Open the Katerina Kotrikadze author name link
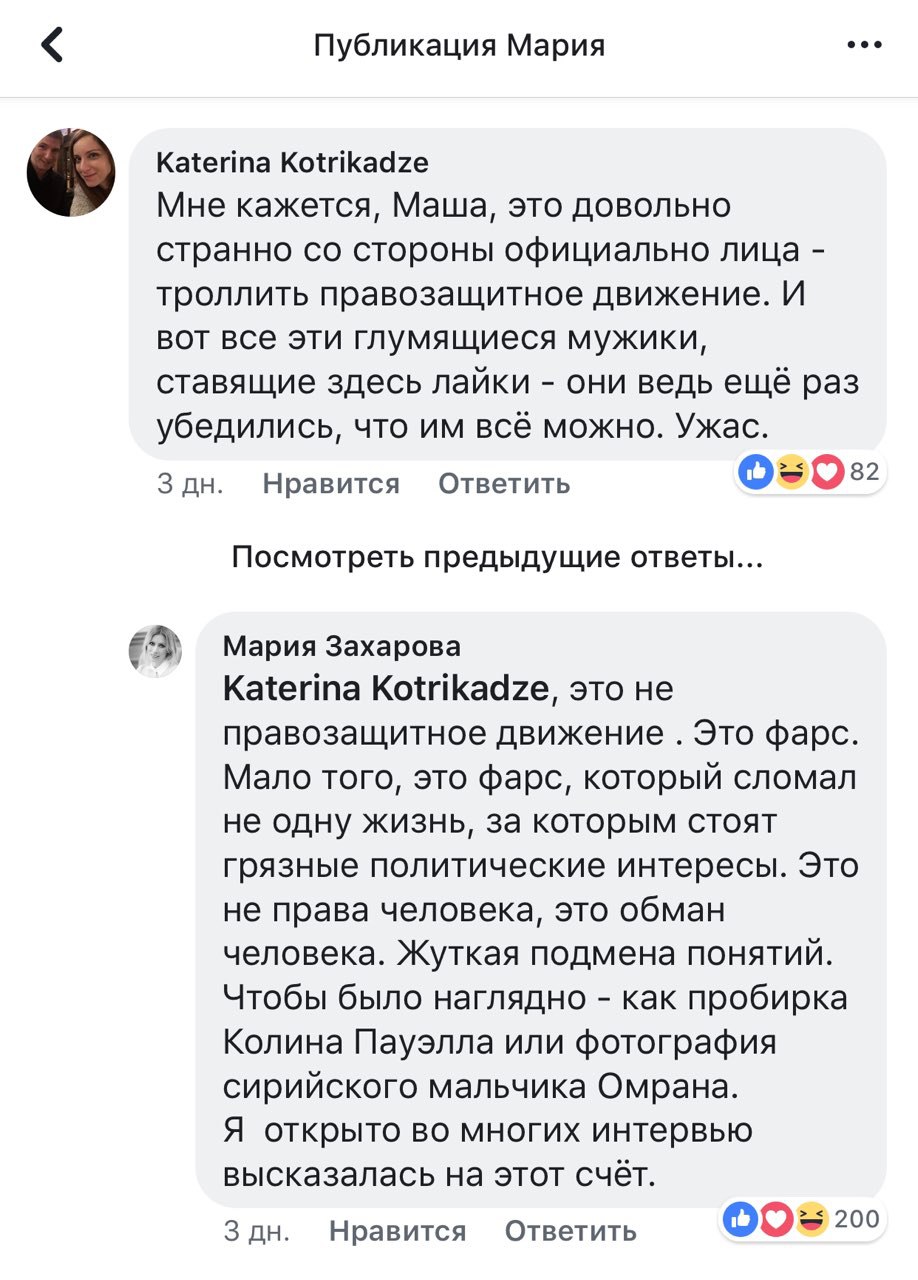Image resolution: width=918 pixels, height=1280 pixels. [x=293, y=162]
